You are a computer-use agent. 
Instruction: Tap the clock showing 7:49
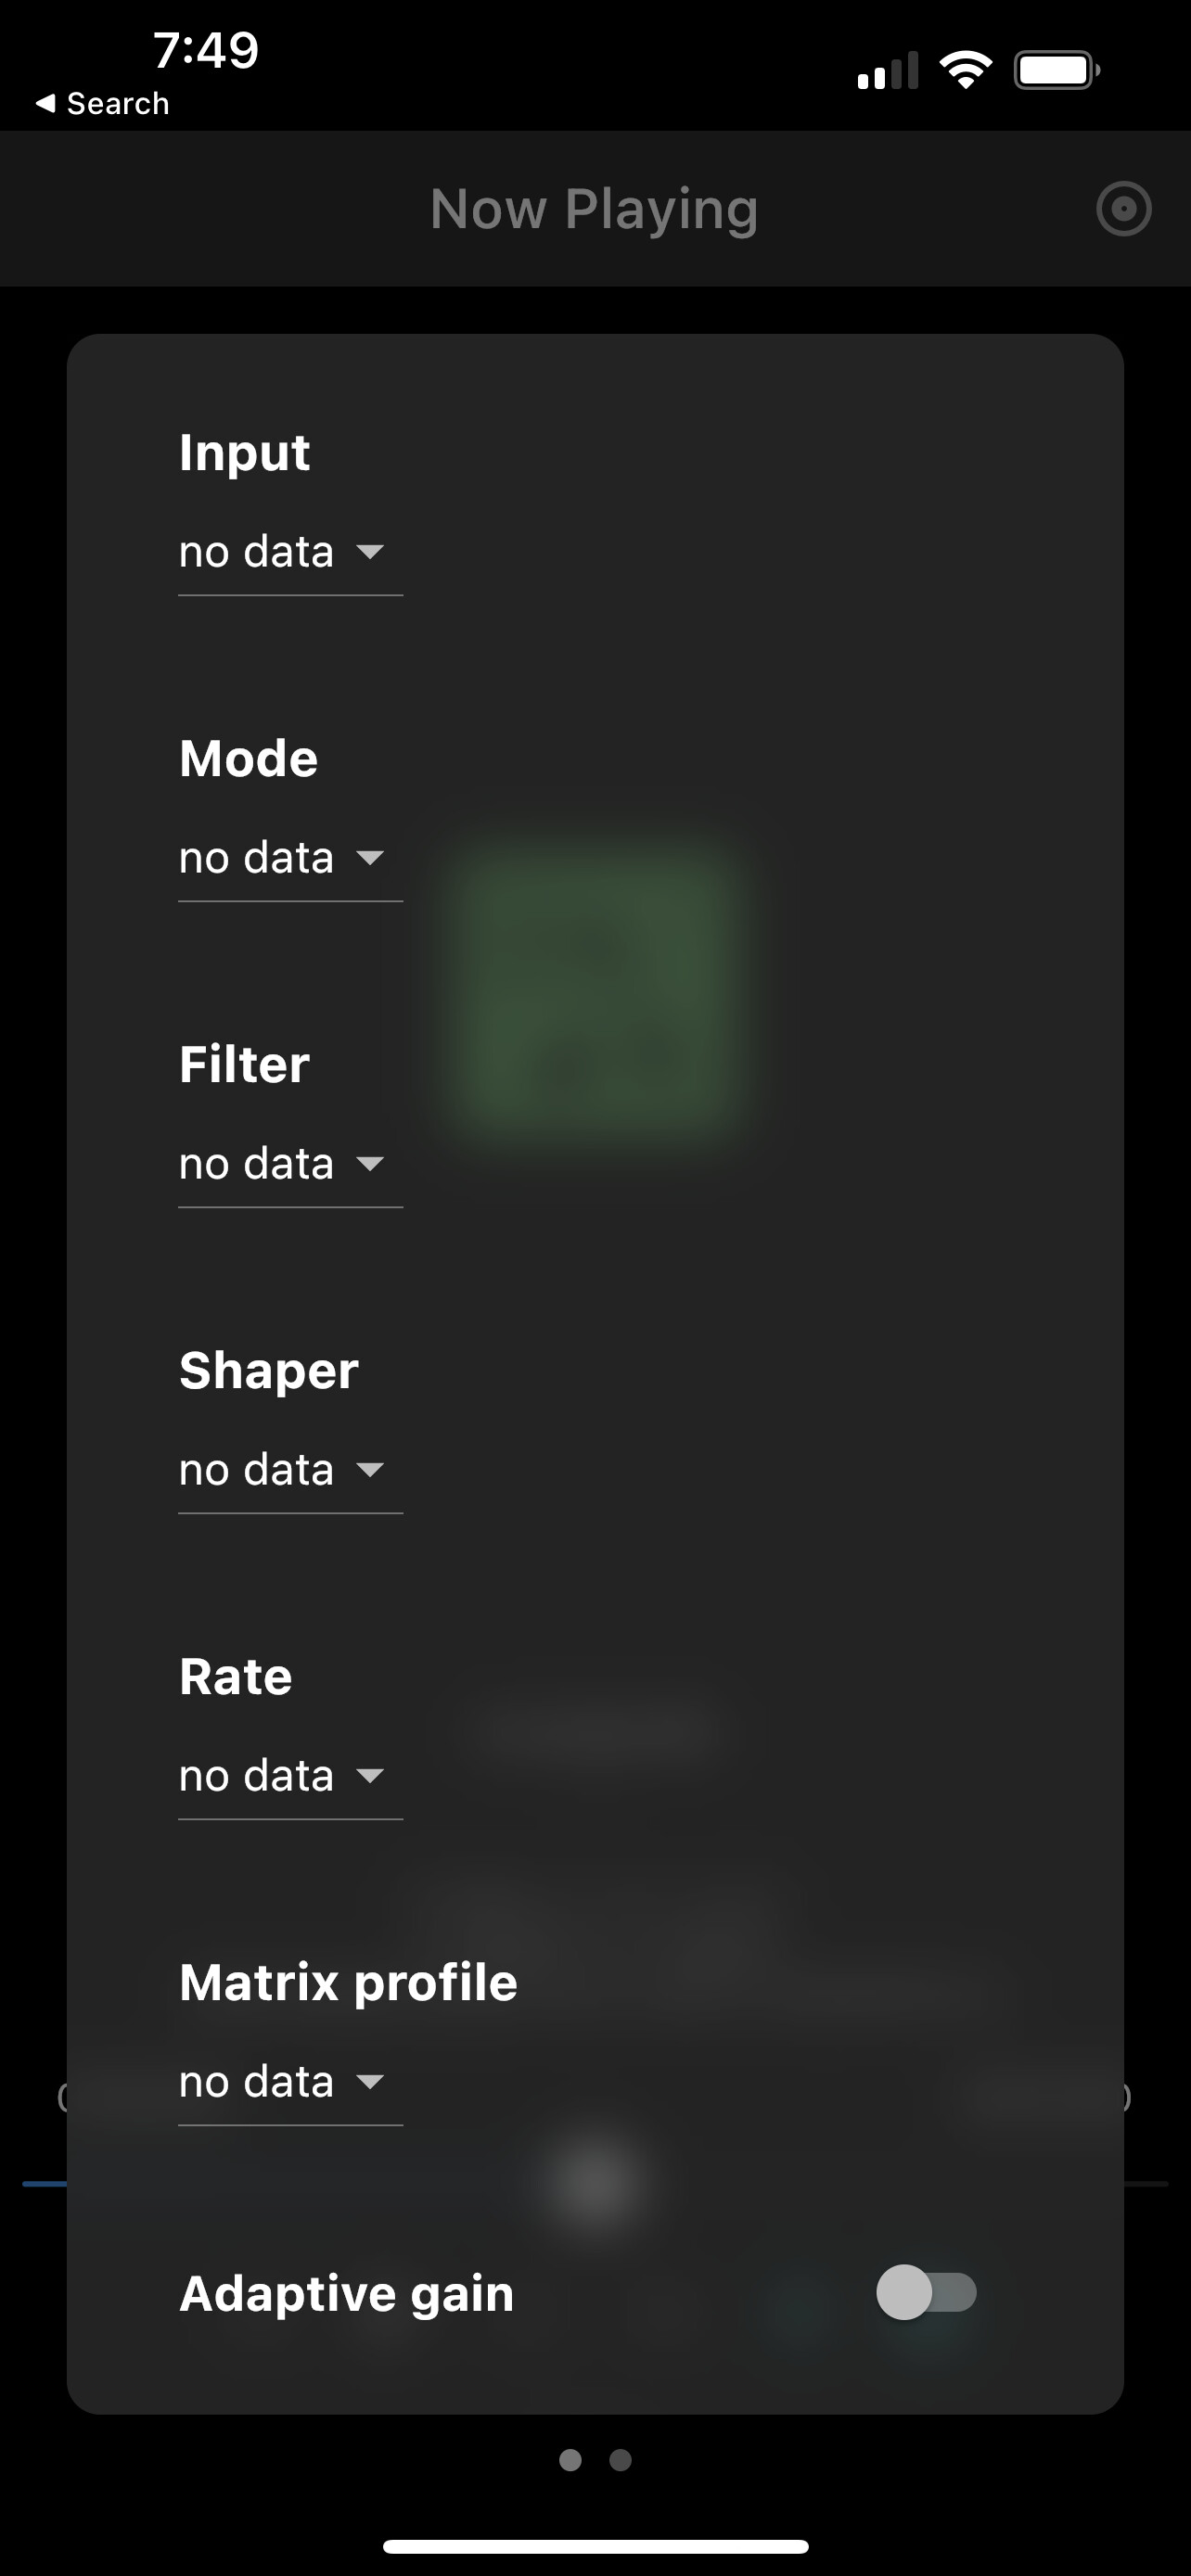pos(206,50)
